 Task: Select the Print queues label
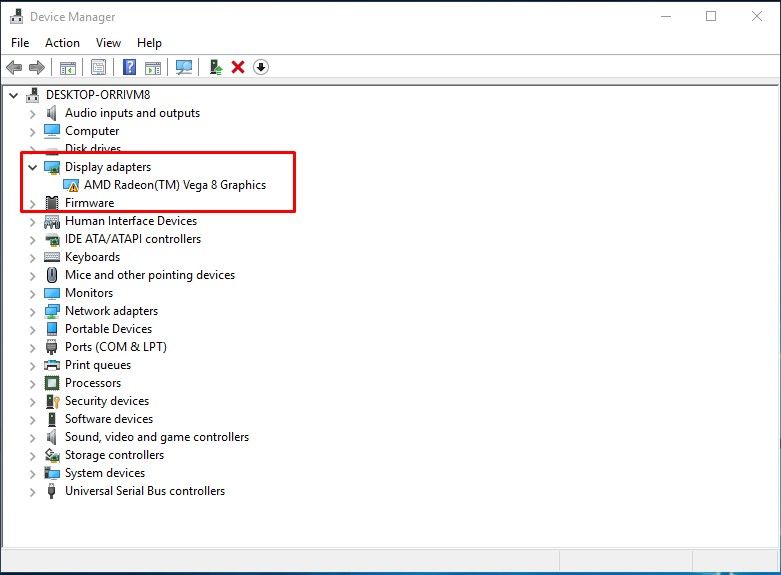coord(98,365)
